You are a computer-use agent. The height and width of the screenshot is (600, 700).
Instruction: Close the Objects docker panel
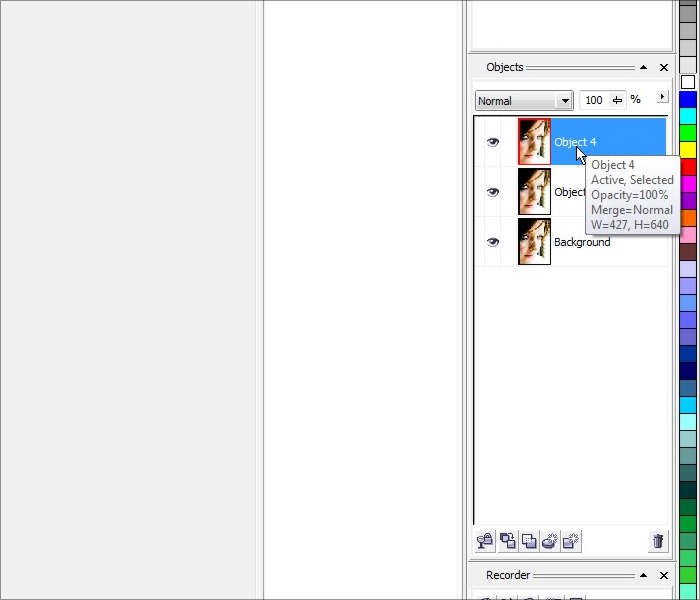pos(664,68)
